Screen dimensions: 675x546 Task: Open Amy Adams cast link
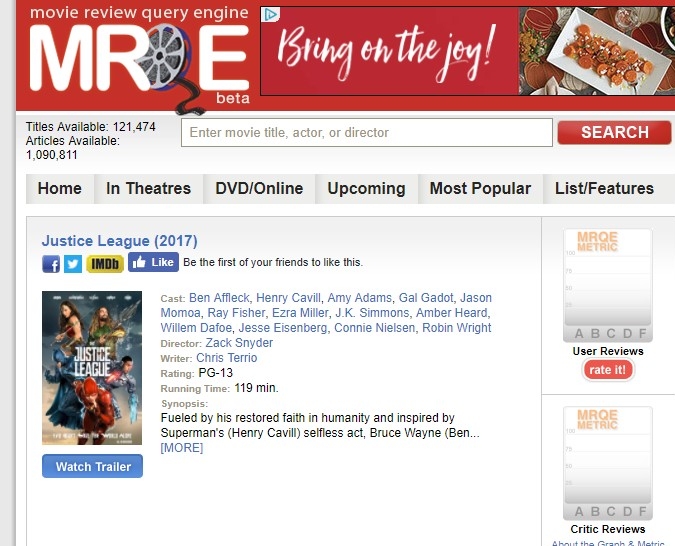359,298
